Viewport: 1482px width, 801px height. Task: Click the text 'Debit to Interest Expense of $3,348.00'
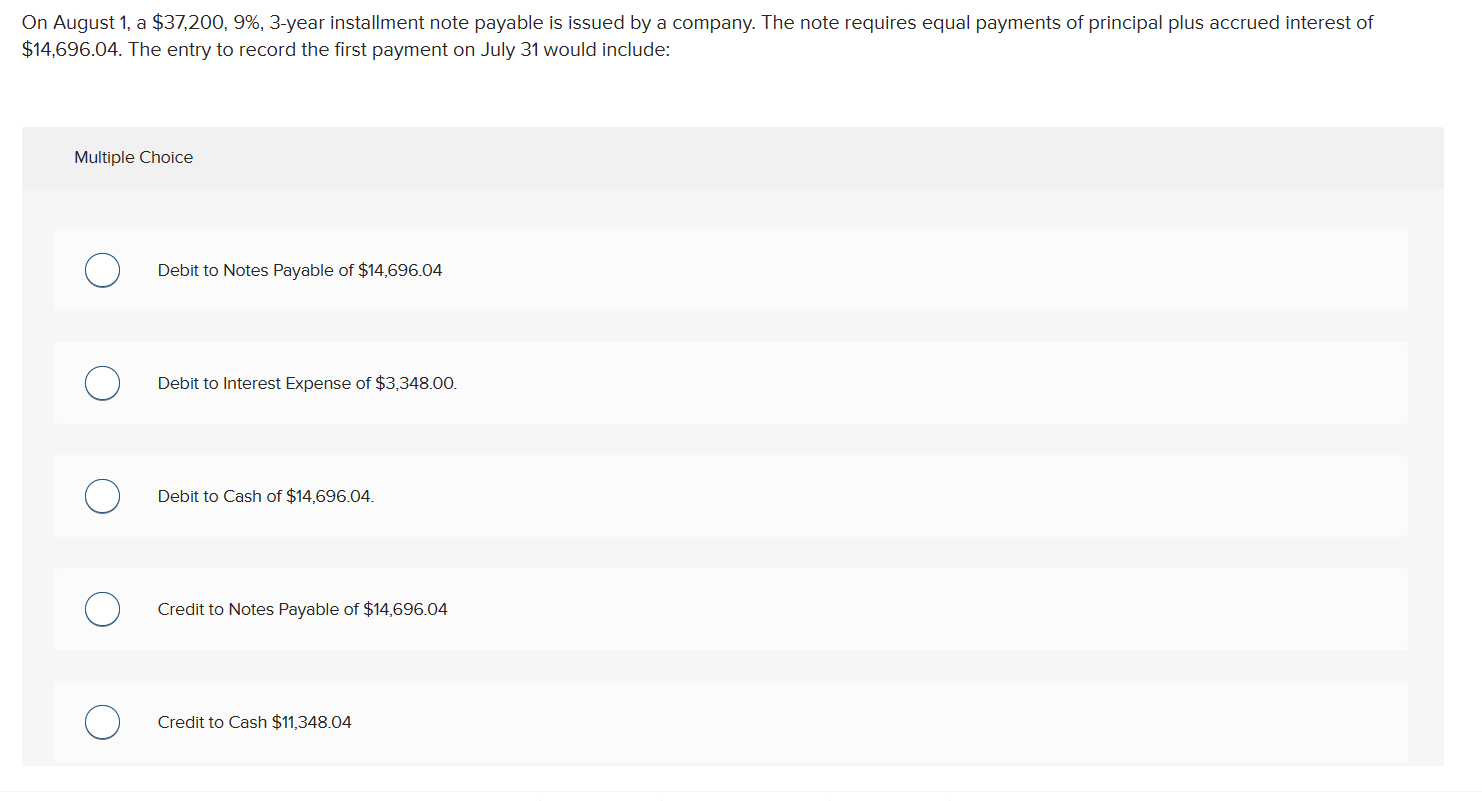click(307, 383)
